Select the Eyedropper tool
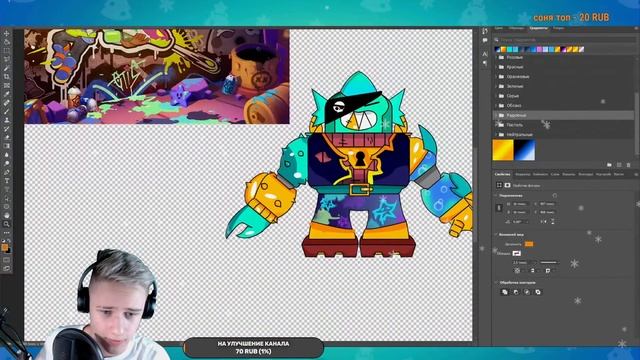 [7, 94]
